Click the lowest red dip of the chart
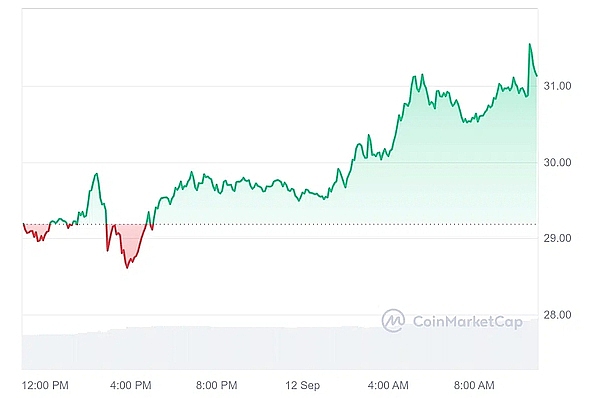600x398 pixels. 127,268
